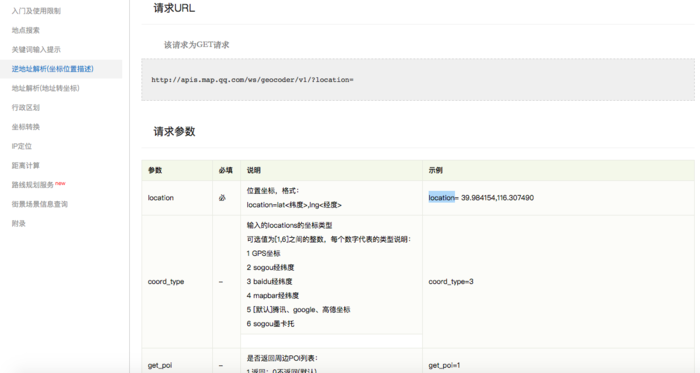700x373 pixels.
Task: Select 逆地址解析(坐标位置描述) sidebar entry
Action: 53,69
